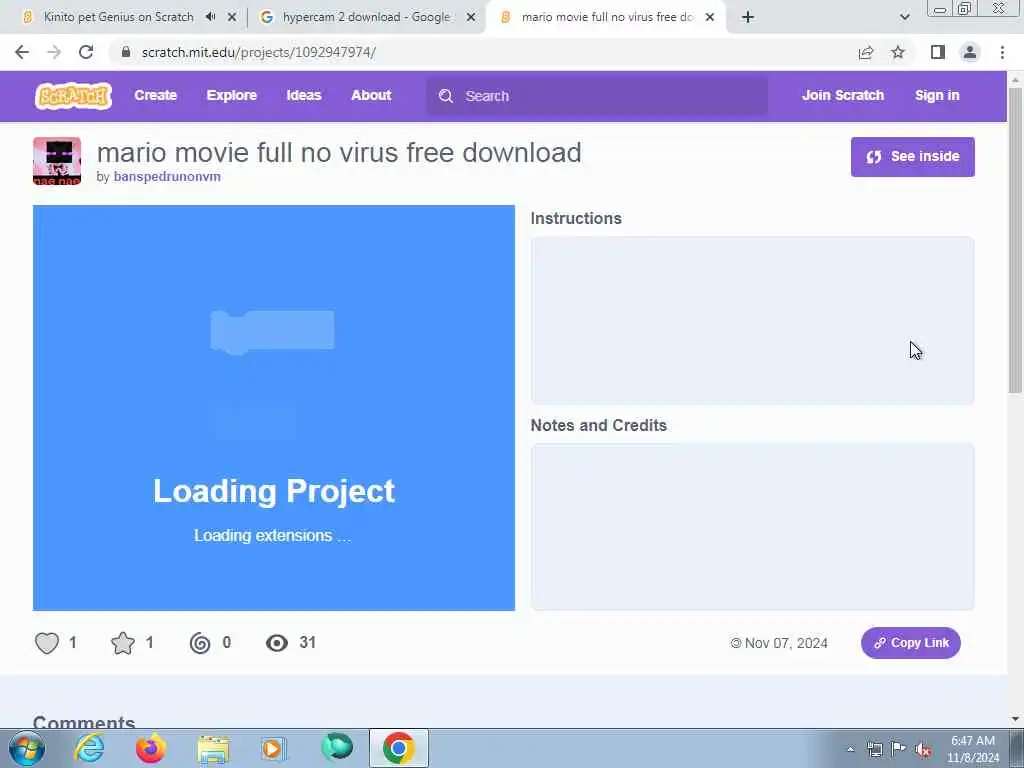Image resolution: width=1024 pixels, height=768 pixels.
Task: Open Windows Media Player from the taskbar
Action: (x=274, y=748)
